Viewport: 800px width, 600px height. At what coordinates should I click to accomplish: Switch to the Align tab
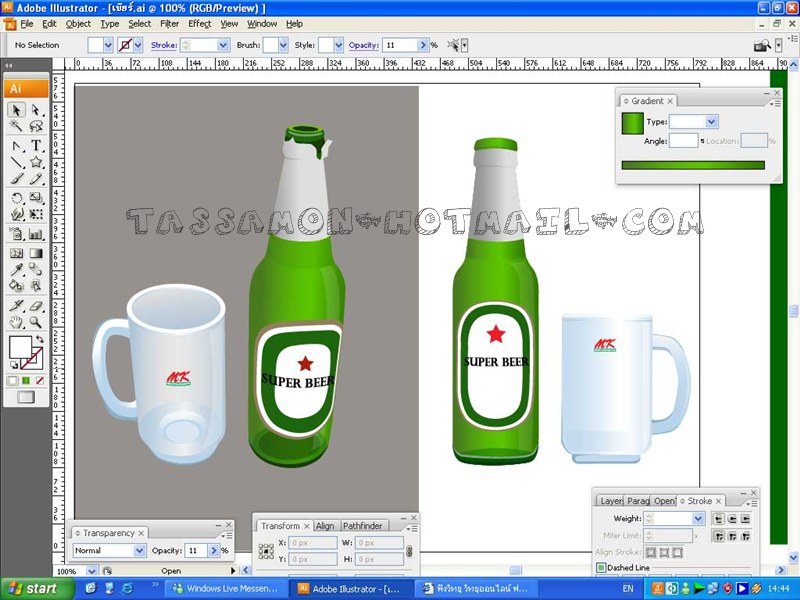point(325,526)
